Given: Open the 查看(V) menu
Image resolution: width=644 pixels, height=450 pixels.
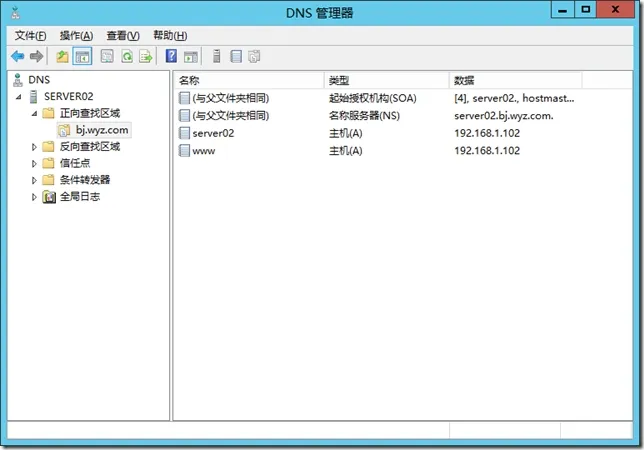Looking at the screenshot, I should pyautogui.click(x=123, y=36).
